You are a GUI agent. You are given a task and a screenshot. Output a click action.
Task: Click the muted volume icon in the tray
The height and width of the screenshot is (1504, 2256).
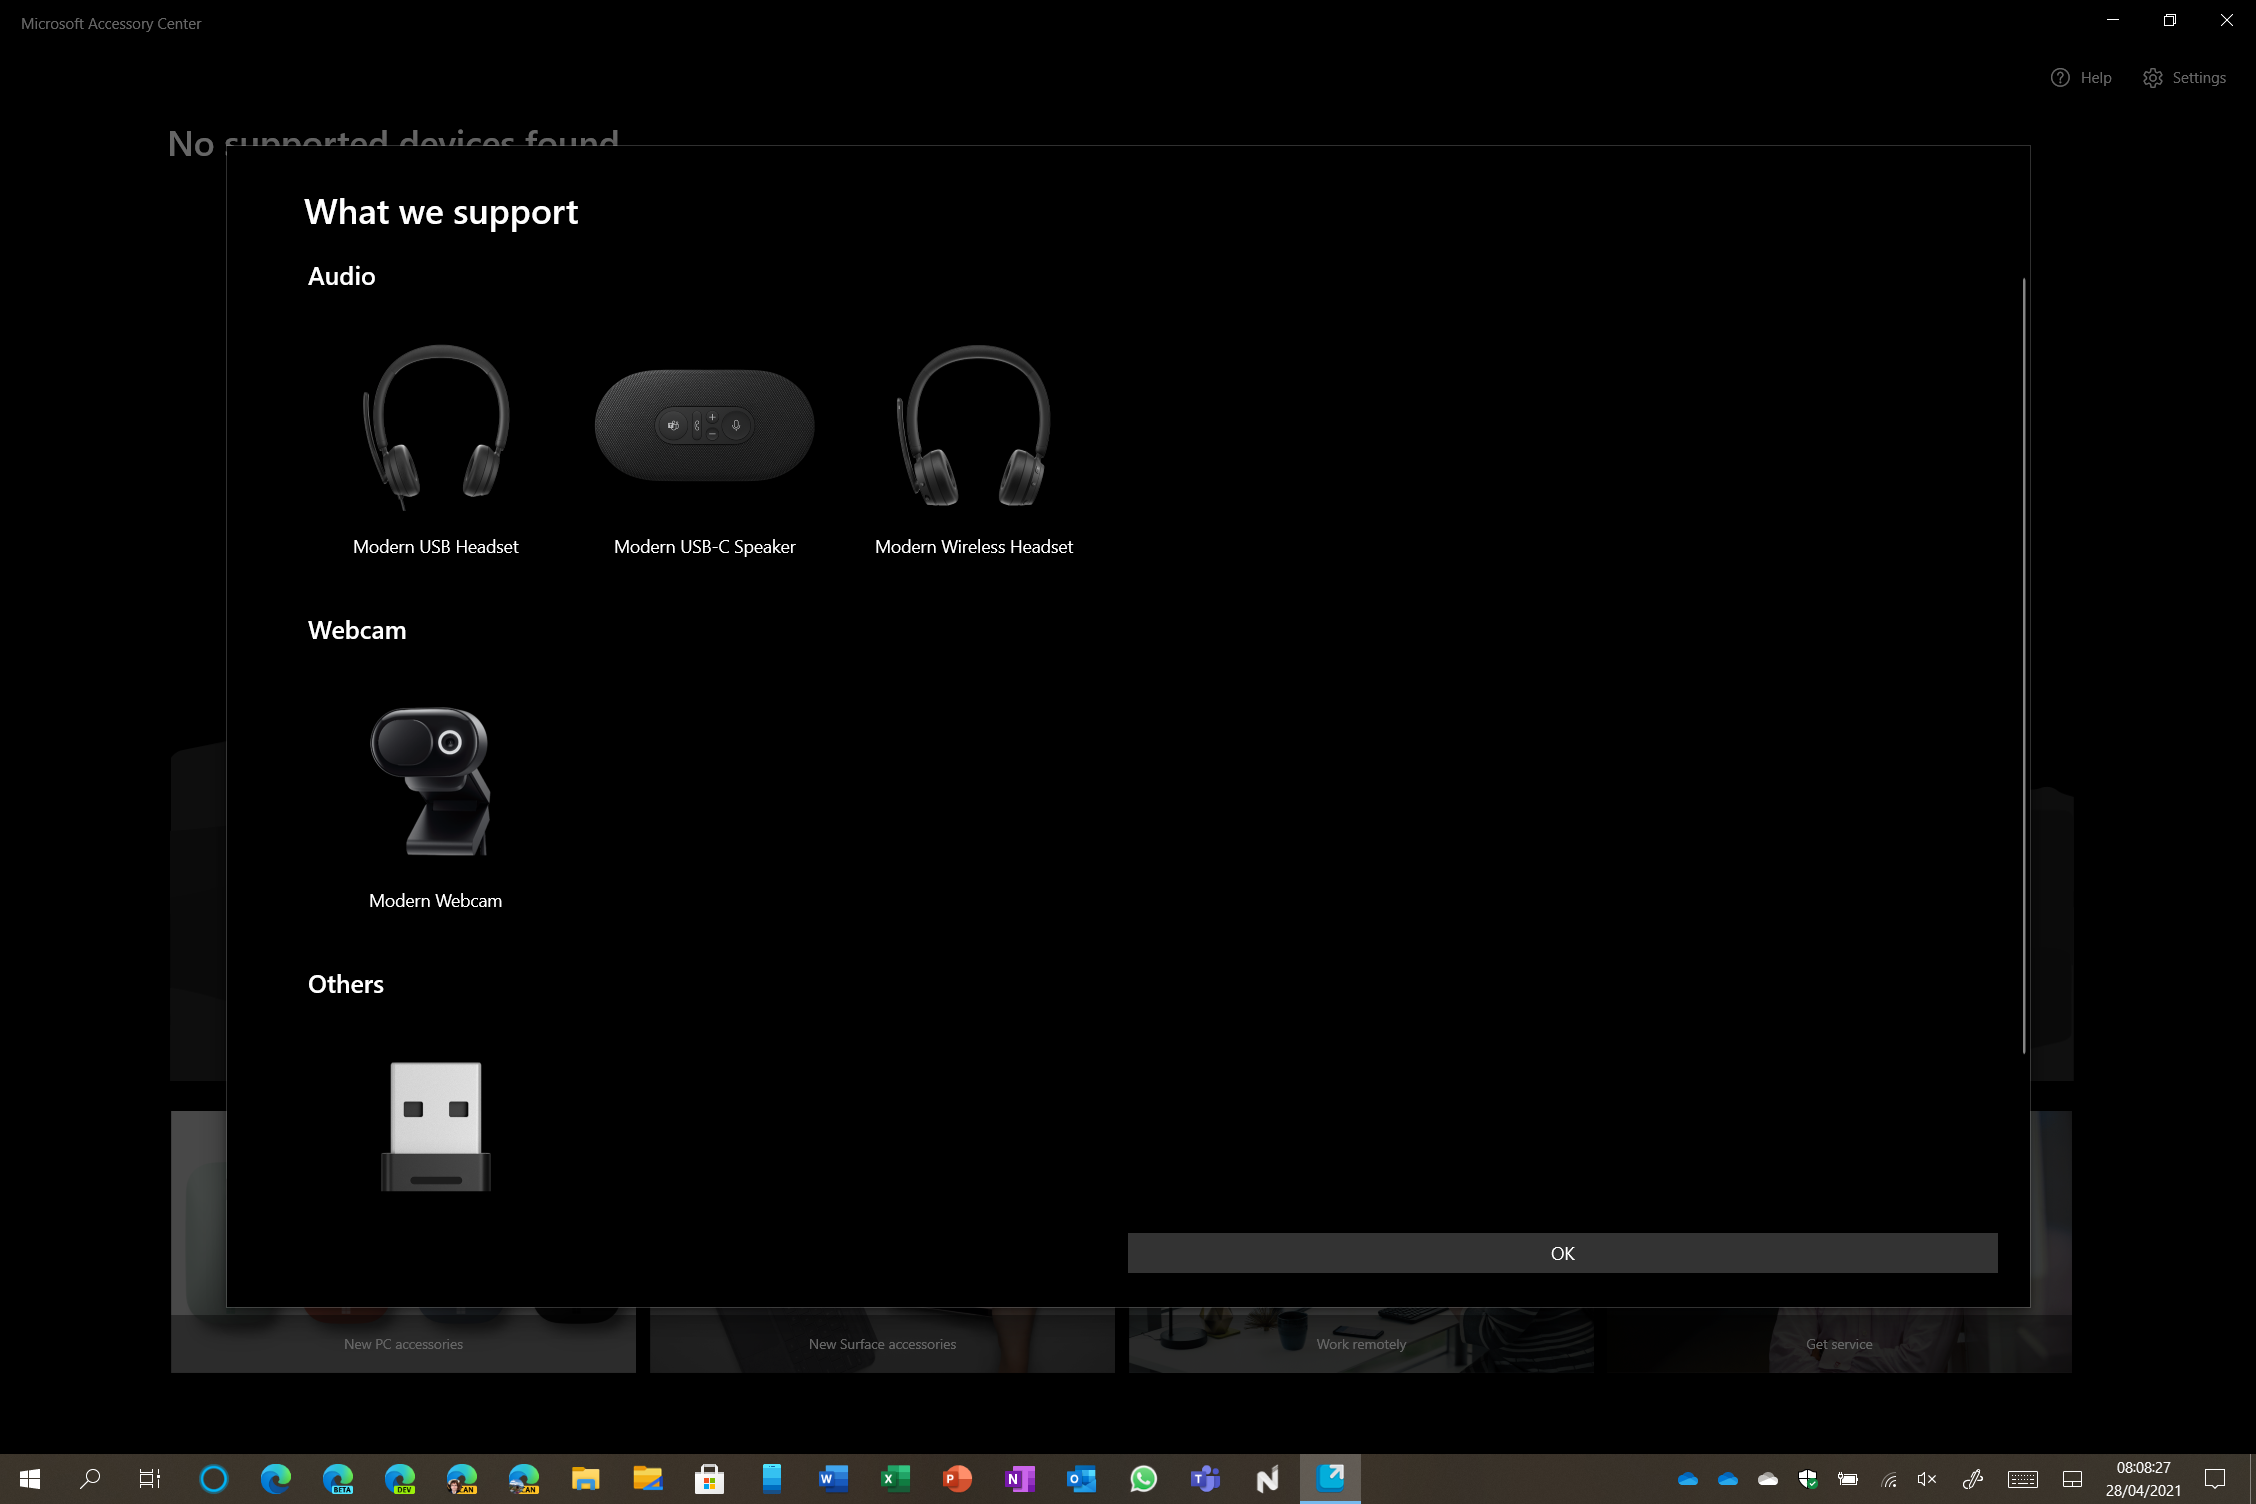[1928, 1479]
